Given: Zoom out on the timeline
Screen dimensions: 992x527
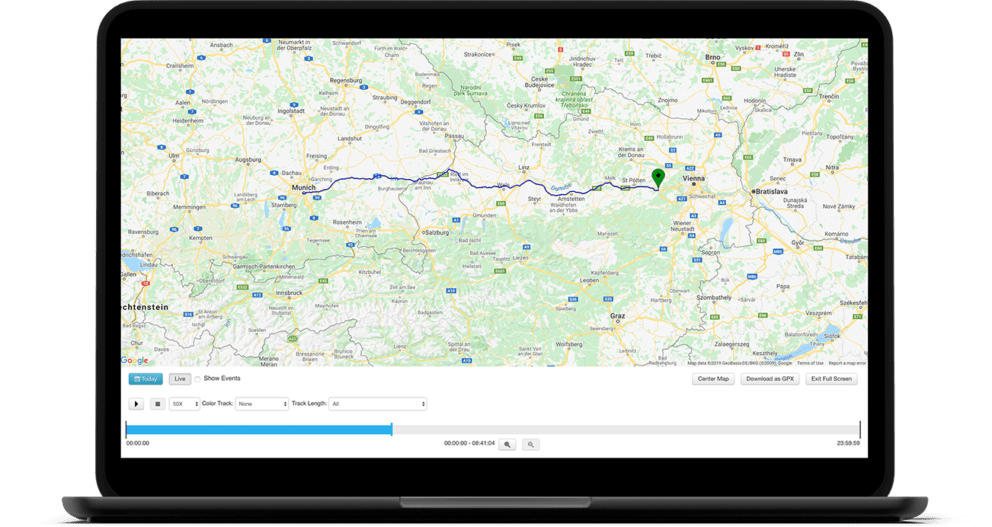Looking at the screenshot, I should click(531, 445).
